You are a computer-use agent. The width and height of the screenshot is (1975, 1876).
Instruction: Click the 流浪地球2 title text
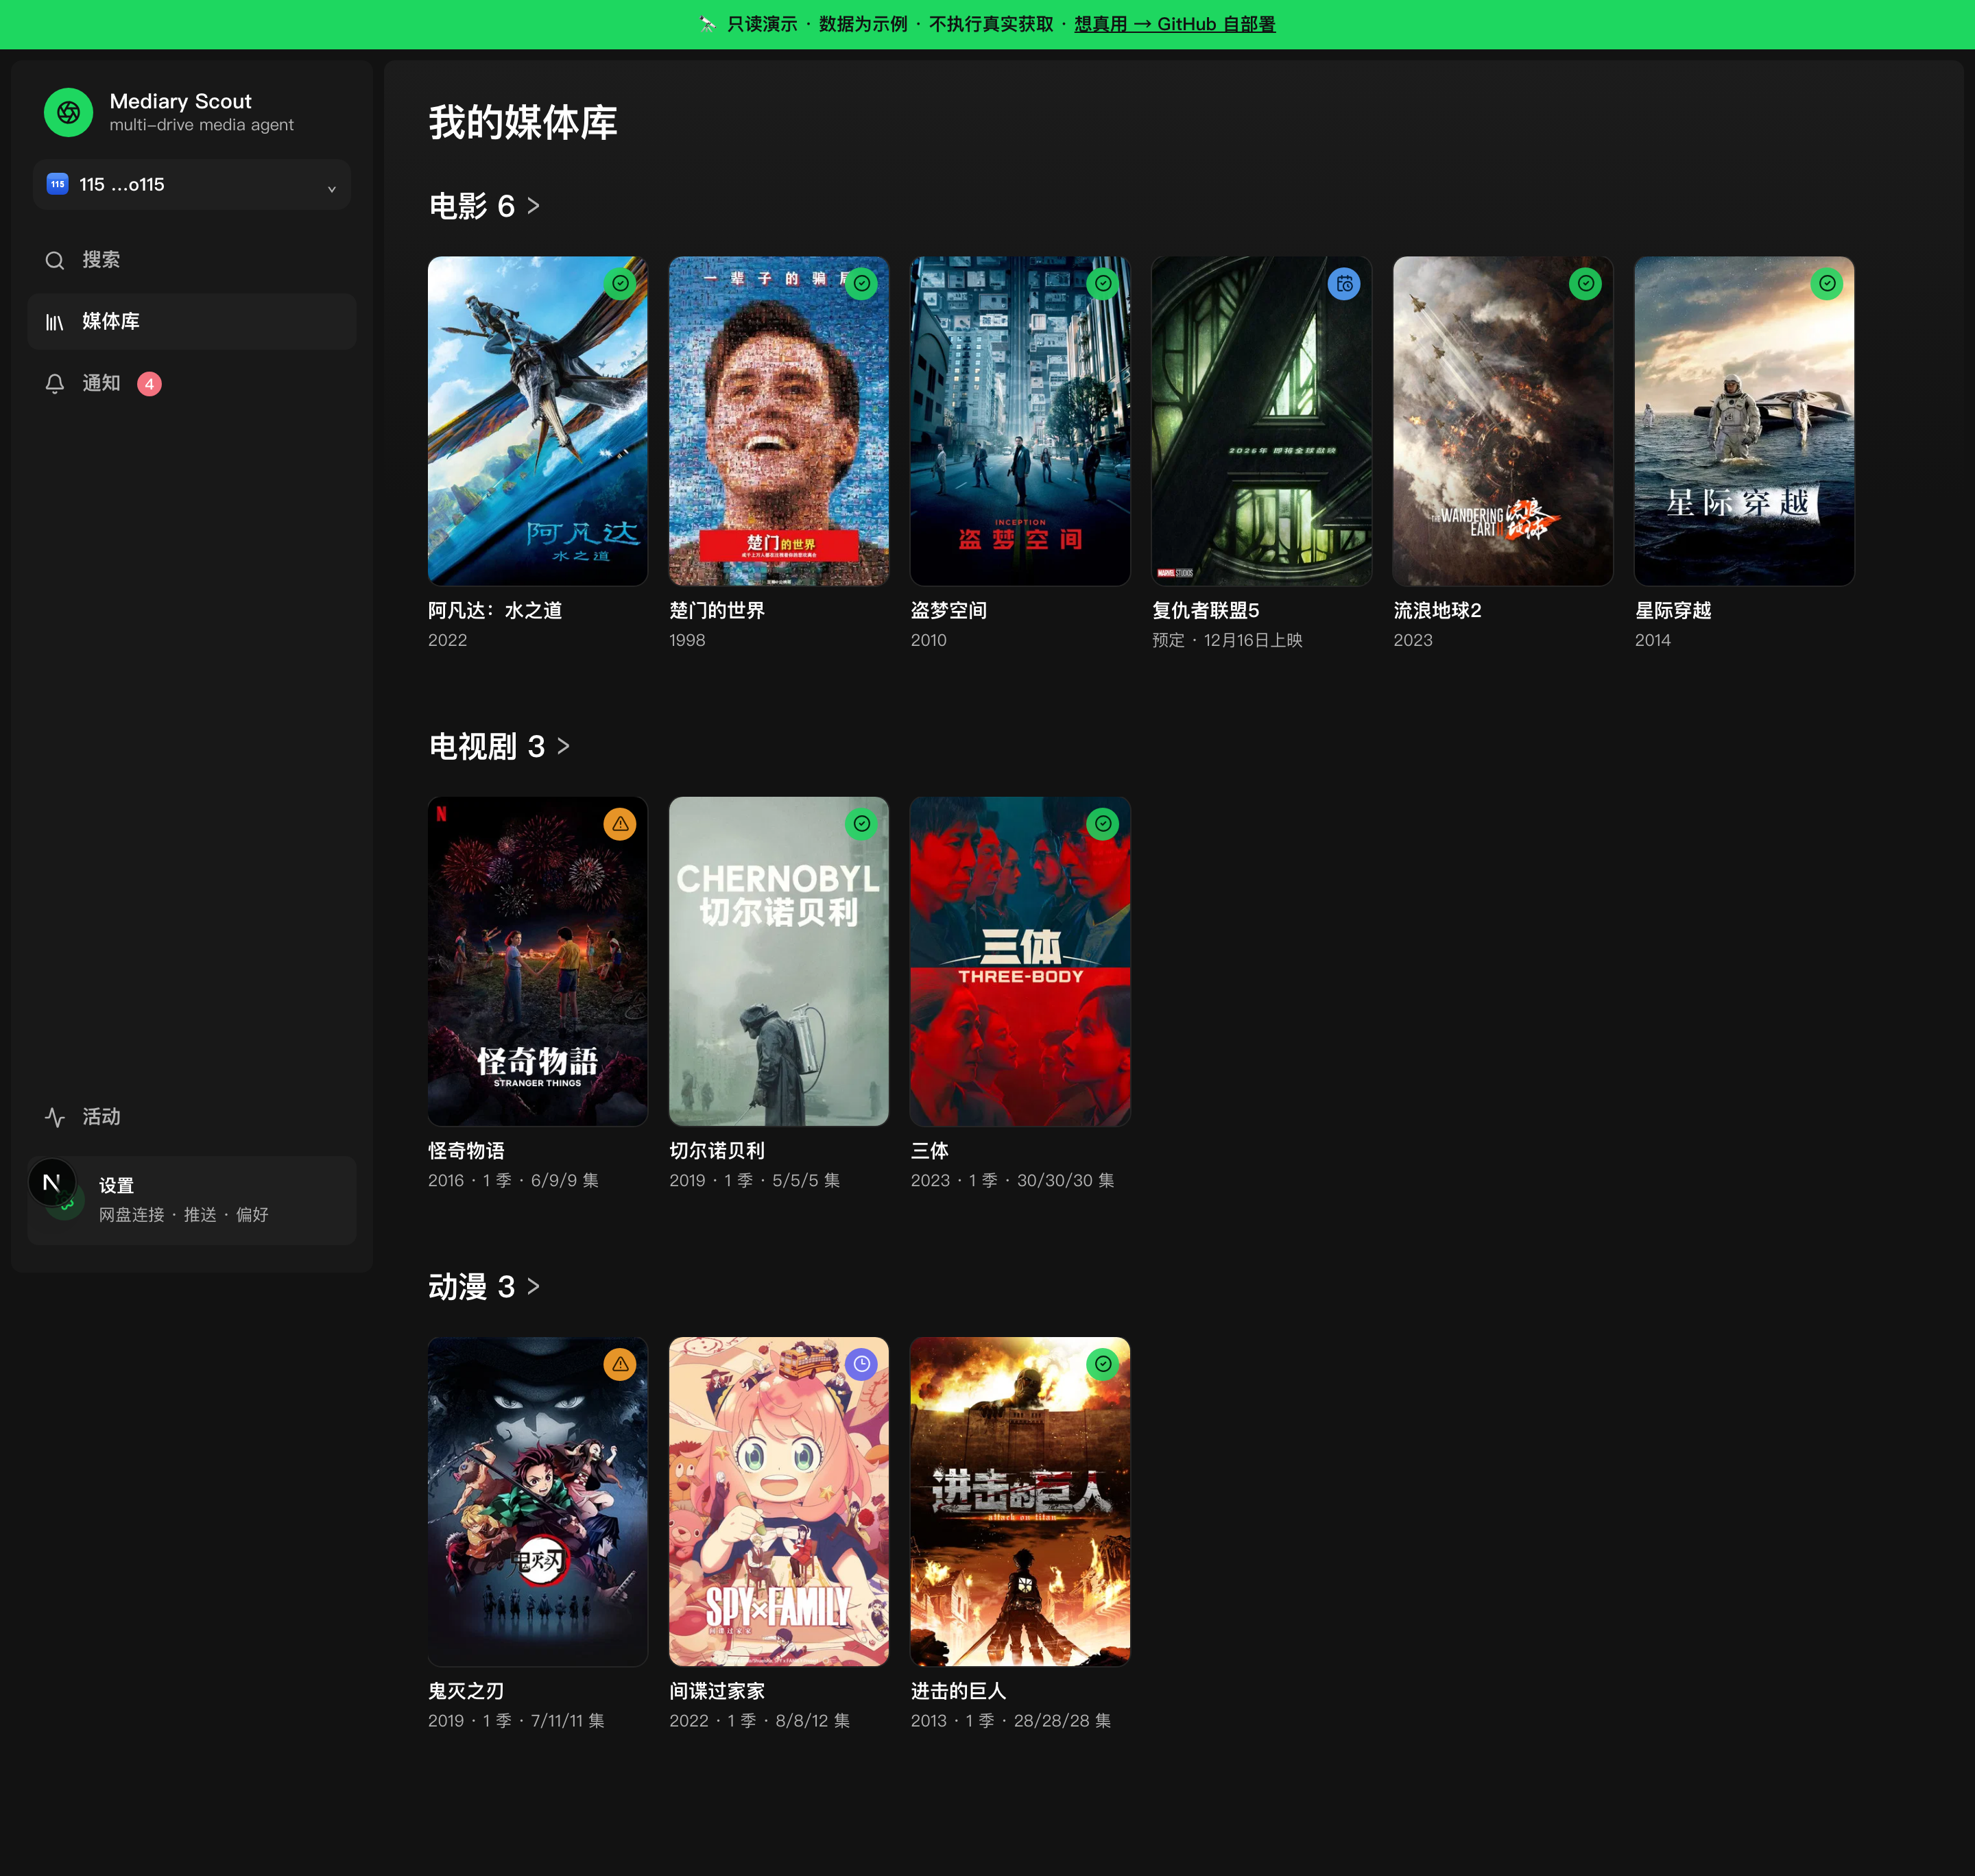coord(1438,611)
